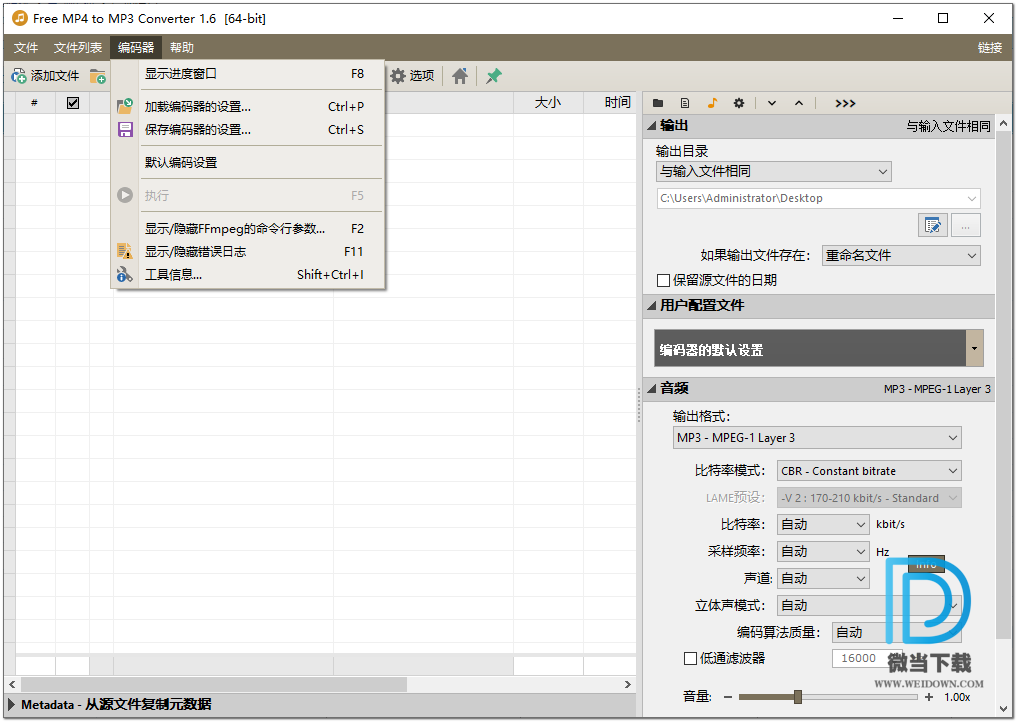The image size is (1017, 722).
Task: Click the error log icon in menu
Action: (125, 252)
